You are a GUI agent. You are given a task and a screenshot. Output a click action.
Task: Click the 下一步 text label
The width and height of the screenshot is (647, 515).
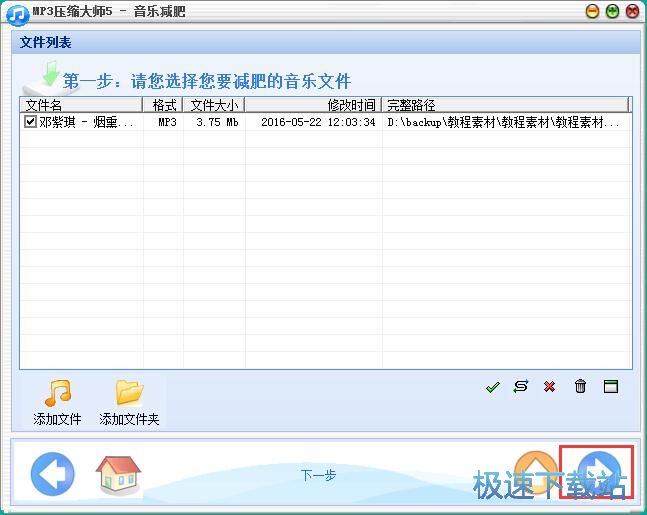[318, 475]
